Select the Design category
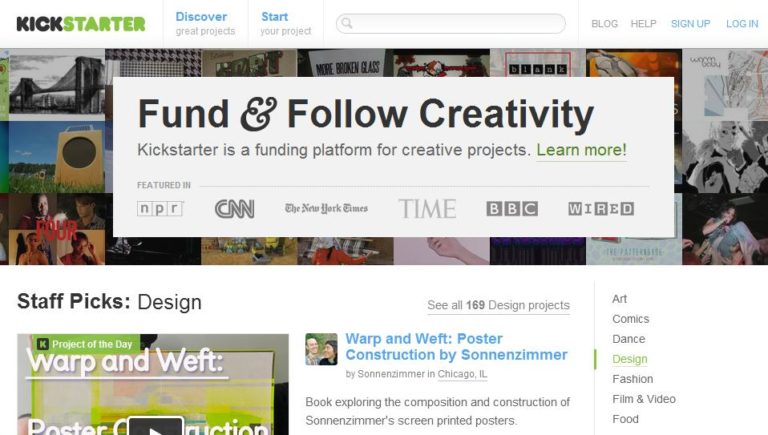The image size is (768, 435). point(629,359)
